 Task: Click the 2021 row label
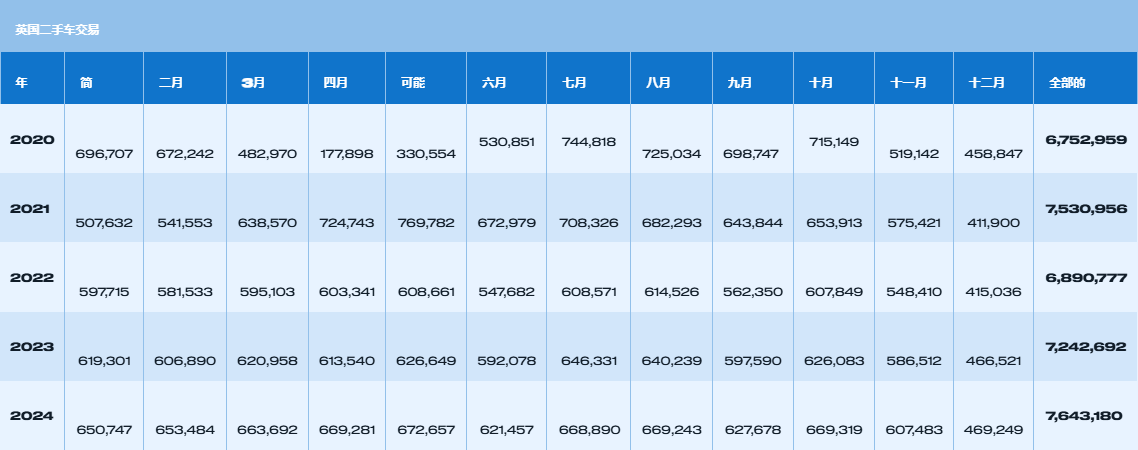pyautogui.click(x=30, y=208)
